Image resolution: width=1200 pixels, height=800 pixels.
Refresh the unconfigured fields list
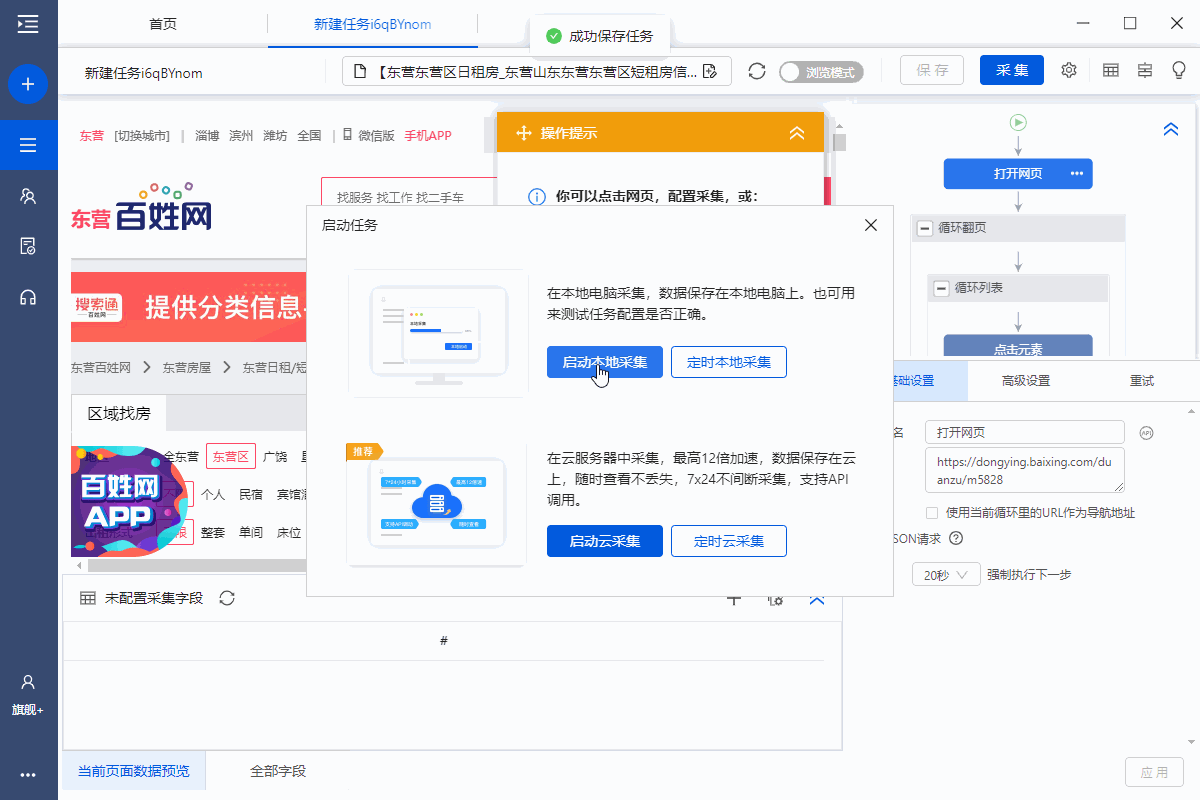227,598
